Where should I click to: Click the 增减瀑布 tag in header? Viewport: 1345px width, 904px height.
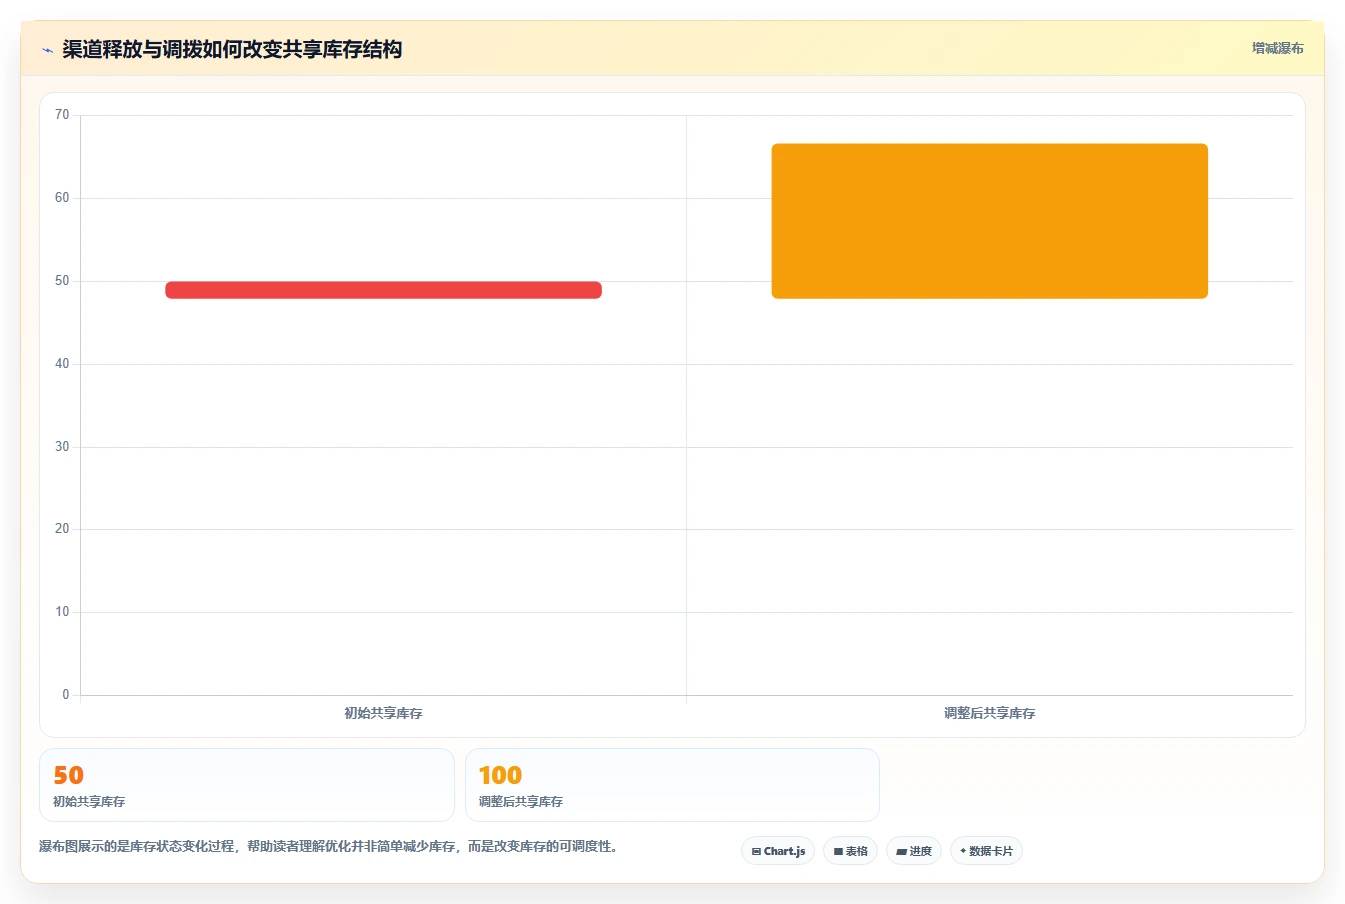tap(1277, 48)
